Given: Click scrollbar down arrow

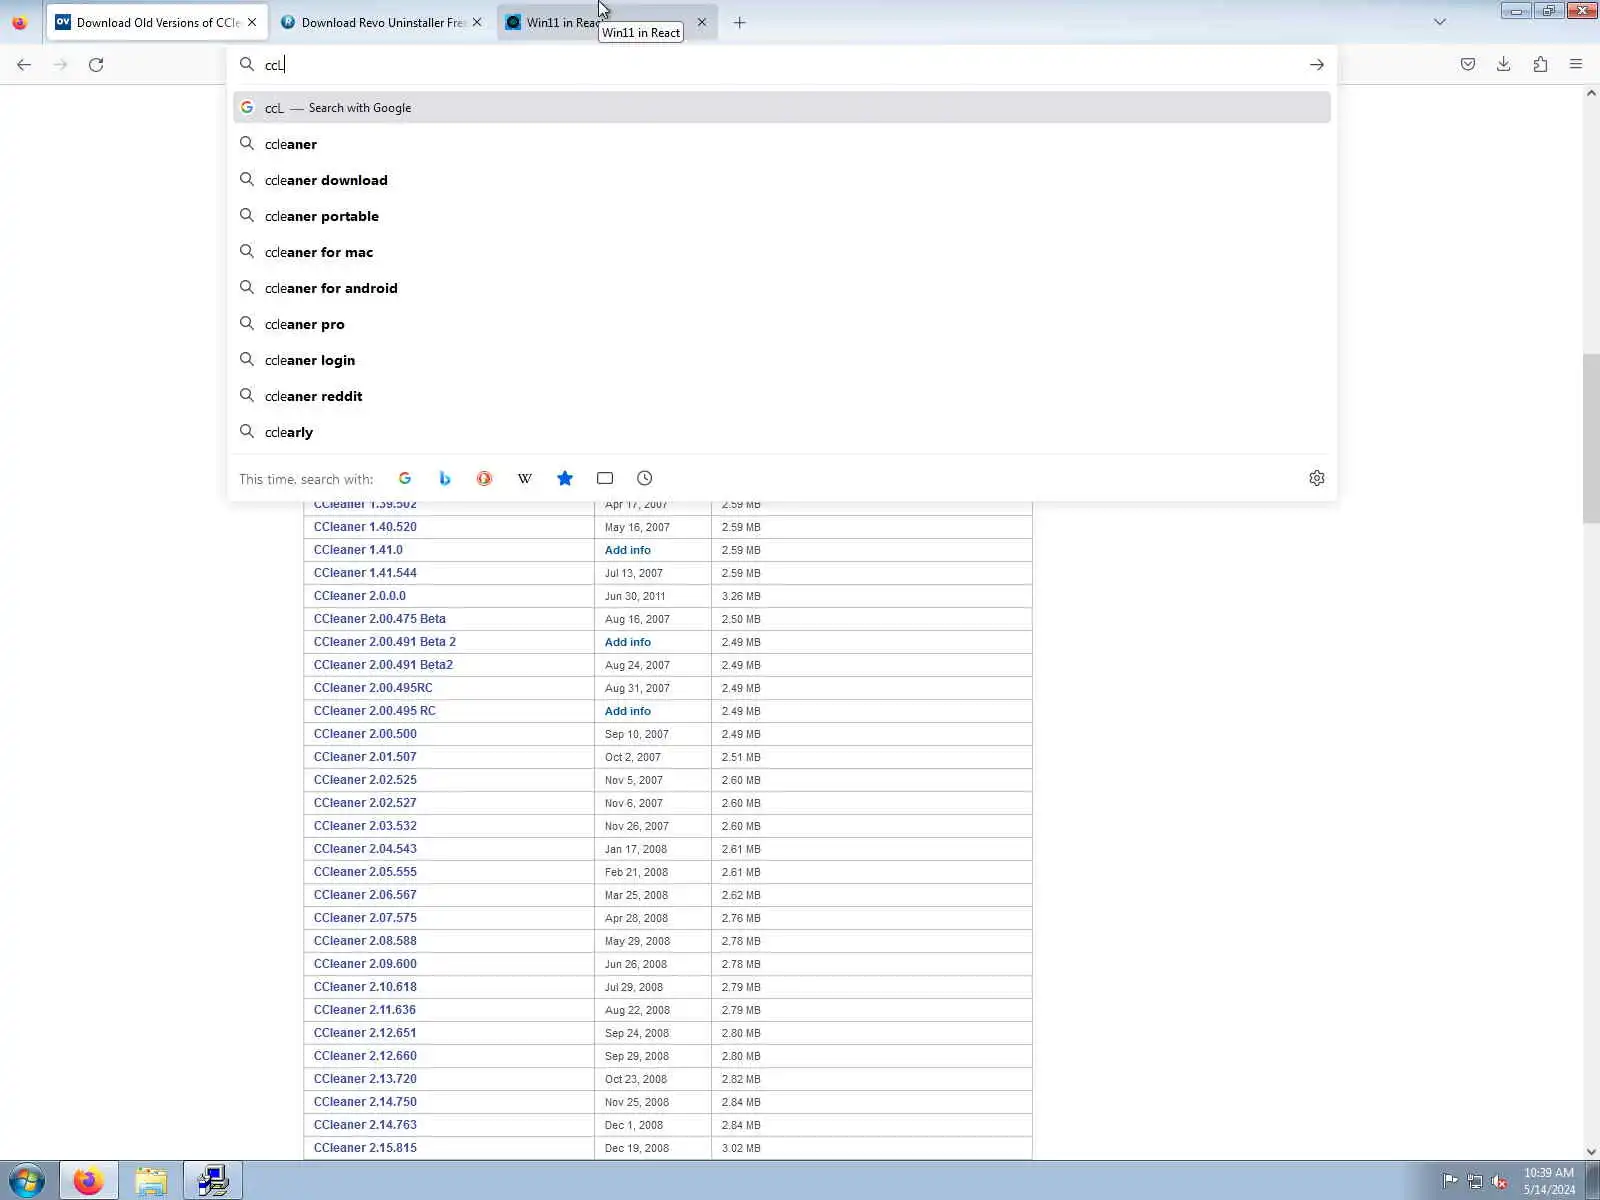Looking at the screenshot, I should 1591,1152.
